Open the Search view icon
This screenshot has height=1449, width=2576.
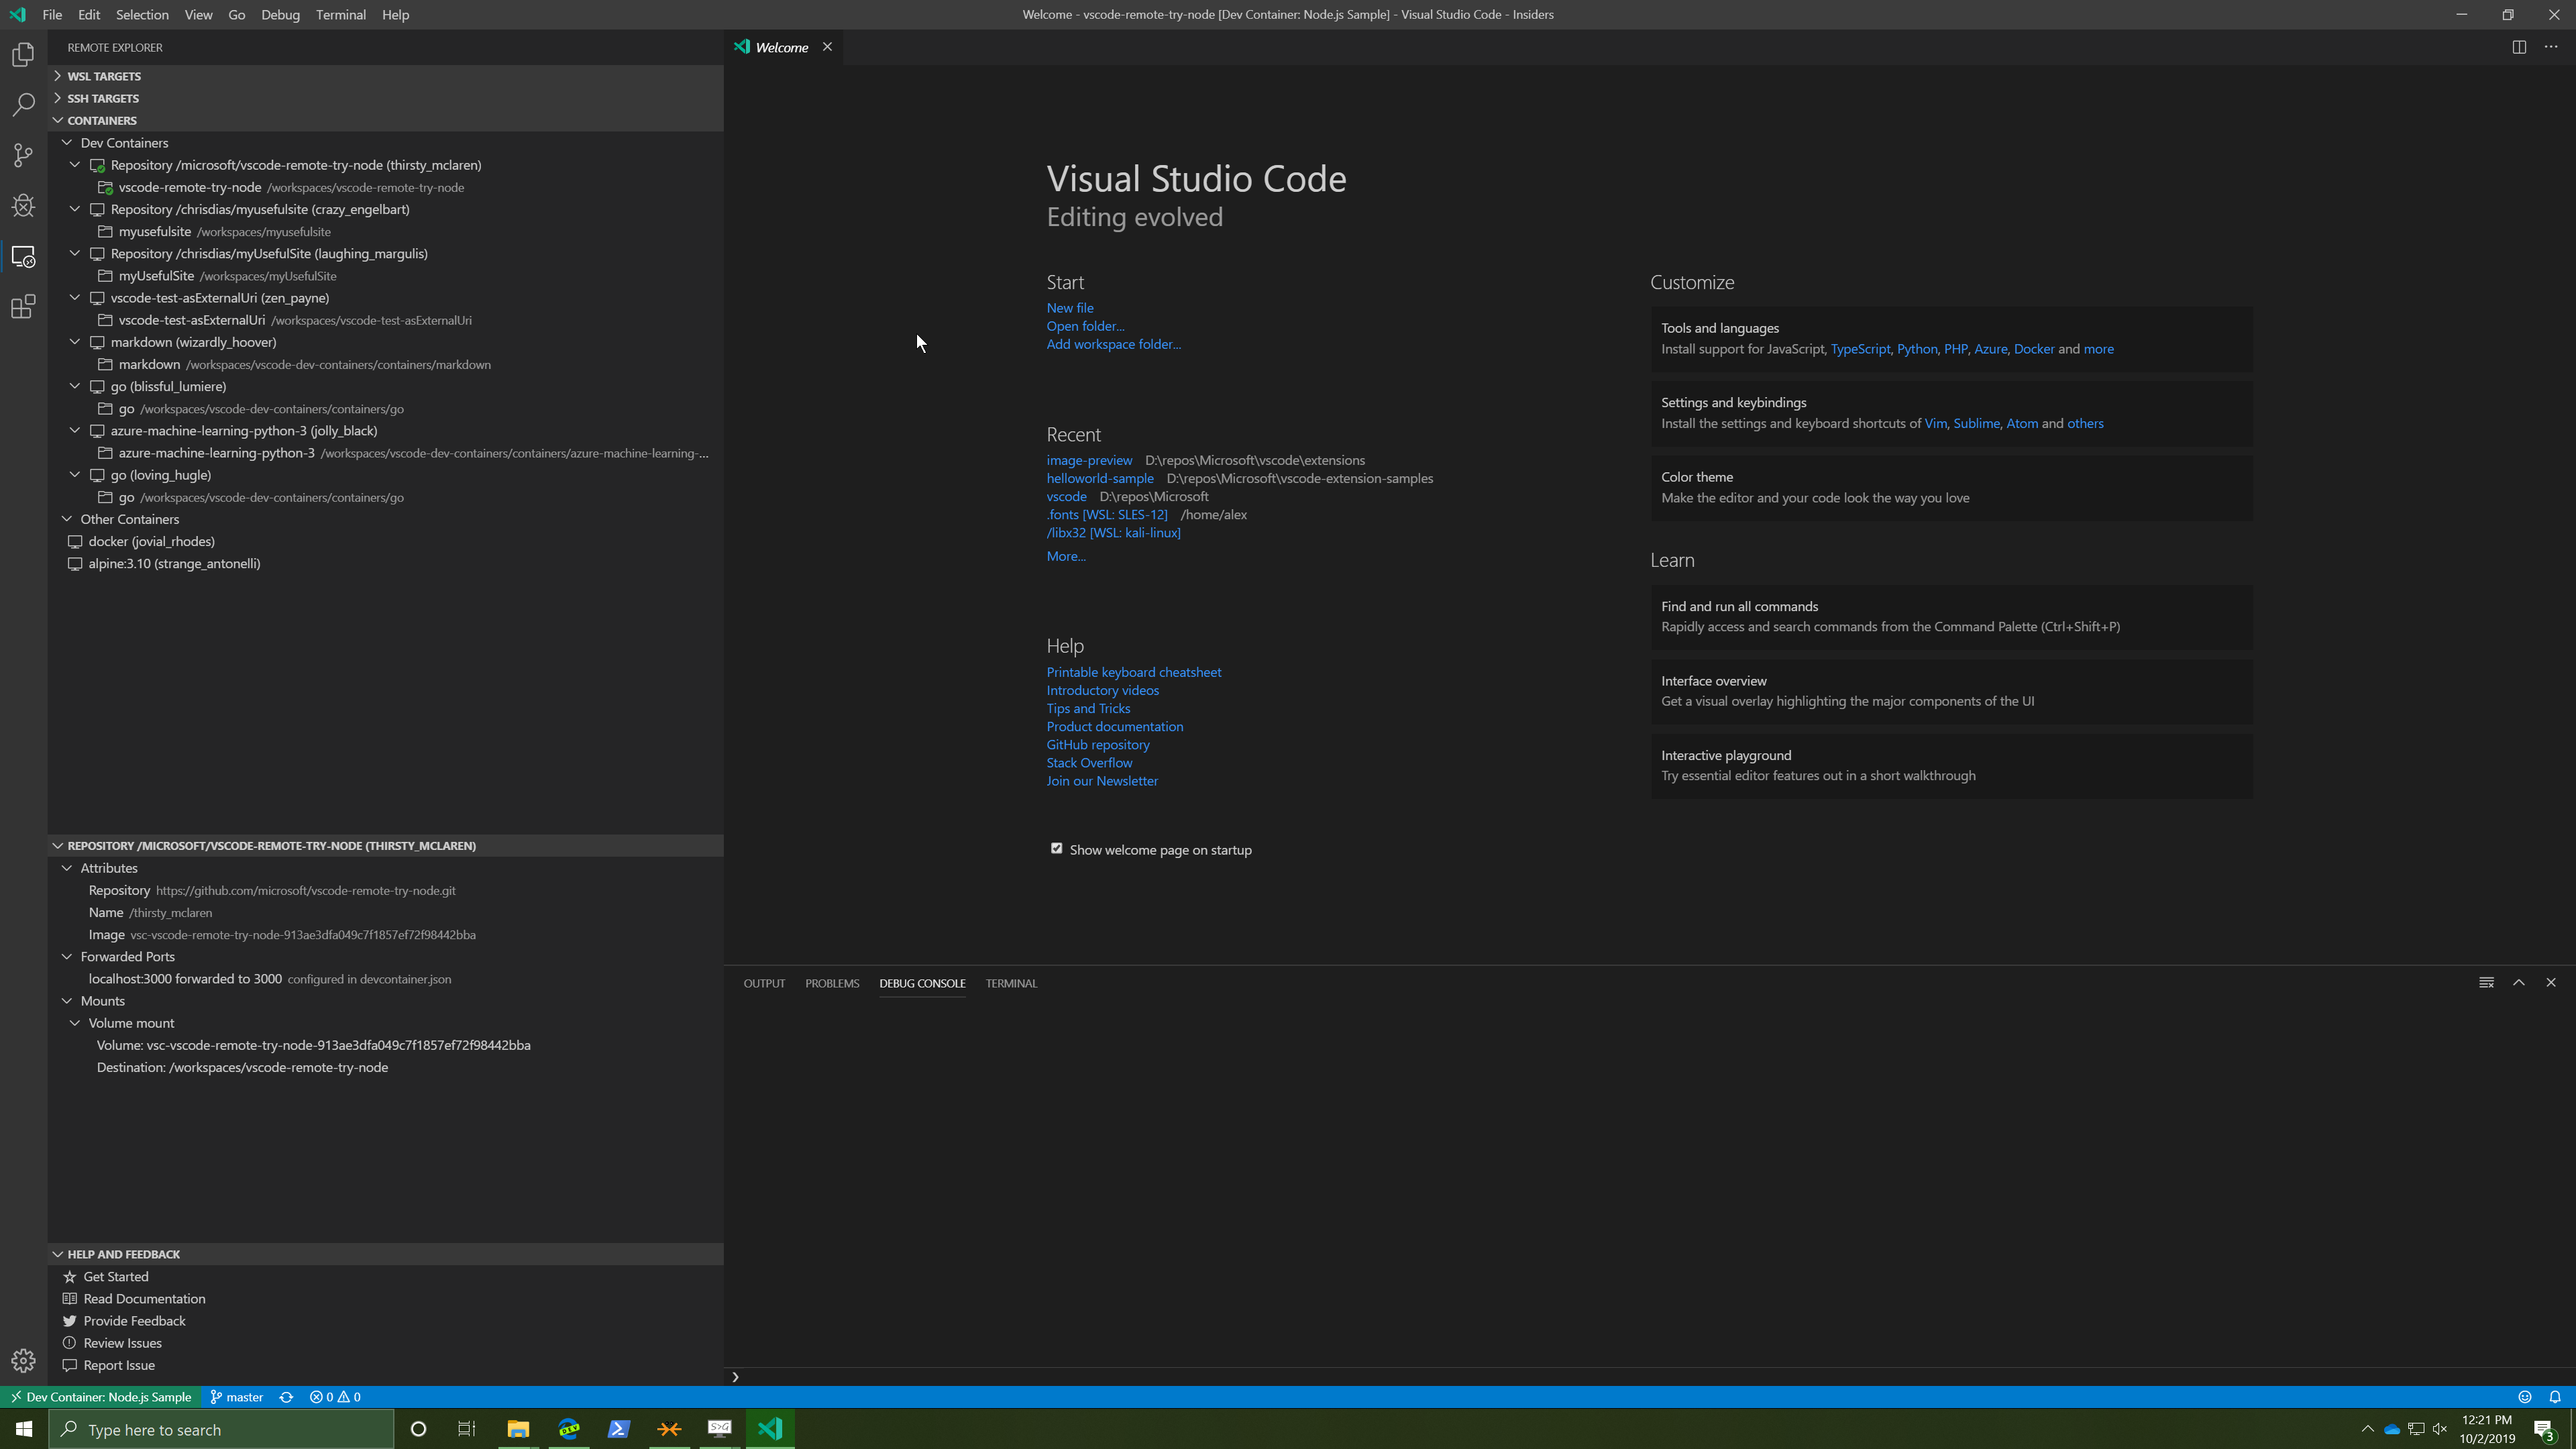click(x=23, y=105)
